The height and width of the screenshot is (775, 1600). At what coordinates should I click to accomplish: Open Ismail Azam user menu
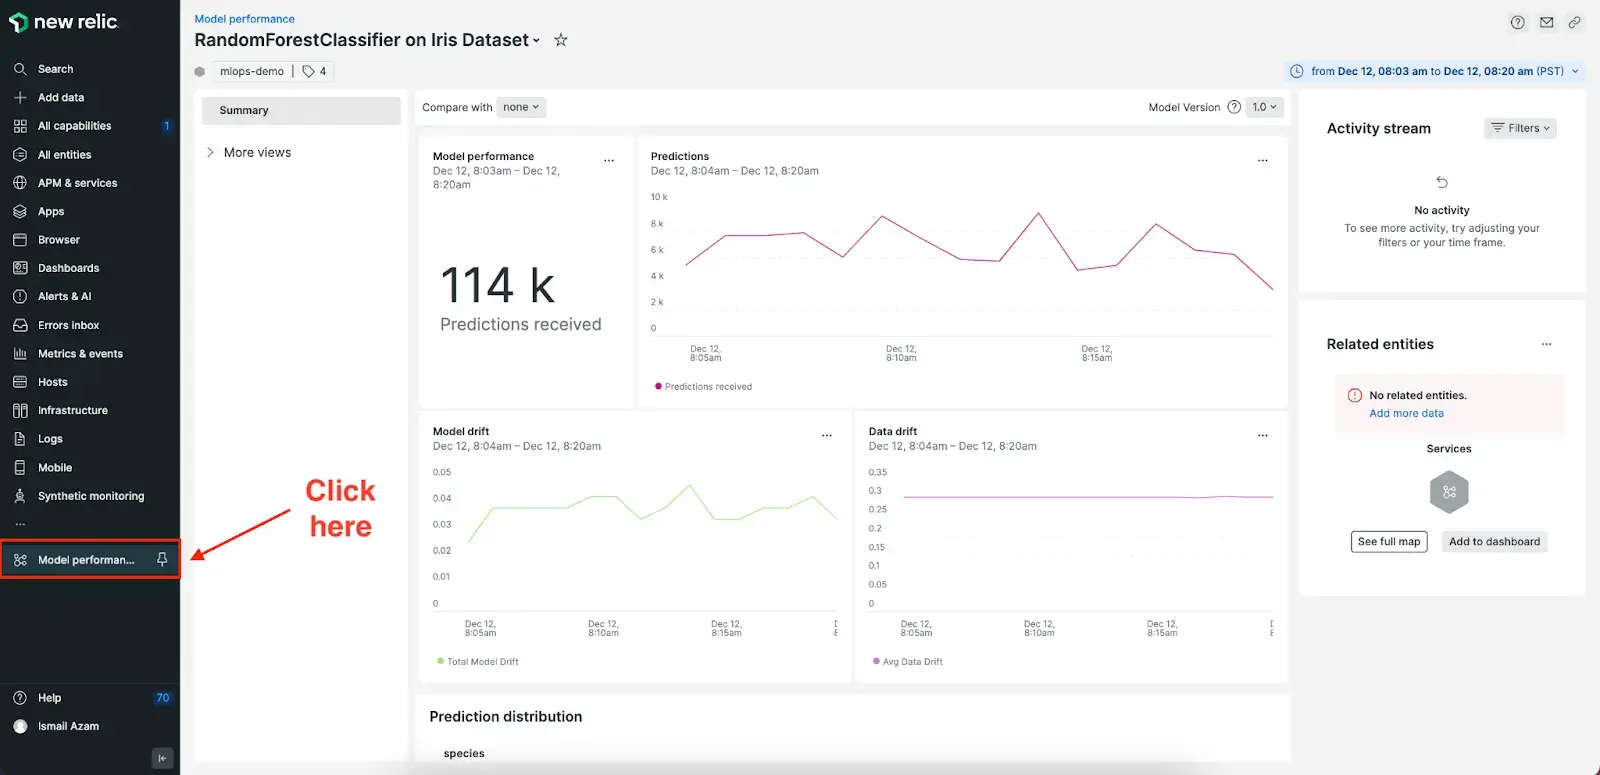click(x=68, y=726)
